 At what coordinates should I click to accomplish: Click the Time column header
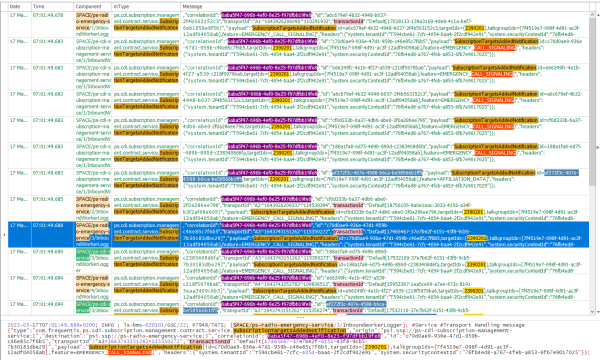click(52, 7)
